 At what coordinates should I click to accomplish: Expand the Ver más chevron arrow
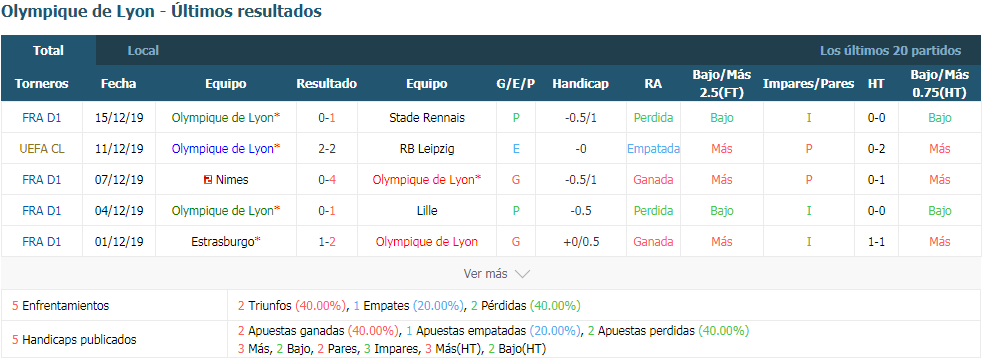tap(522, 274)
